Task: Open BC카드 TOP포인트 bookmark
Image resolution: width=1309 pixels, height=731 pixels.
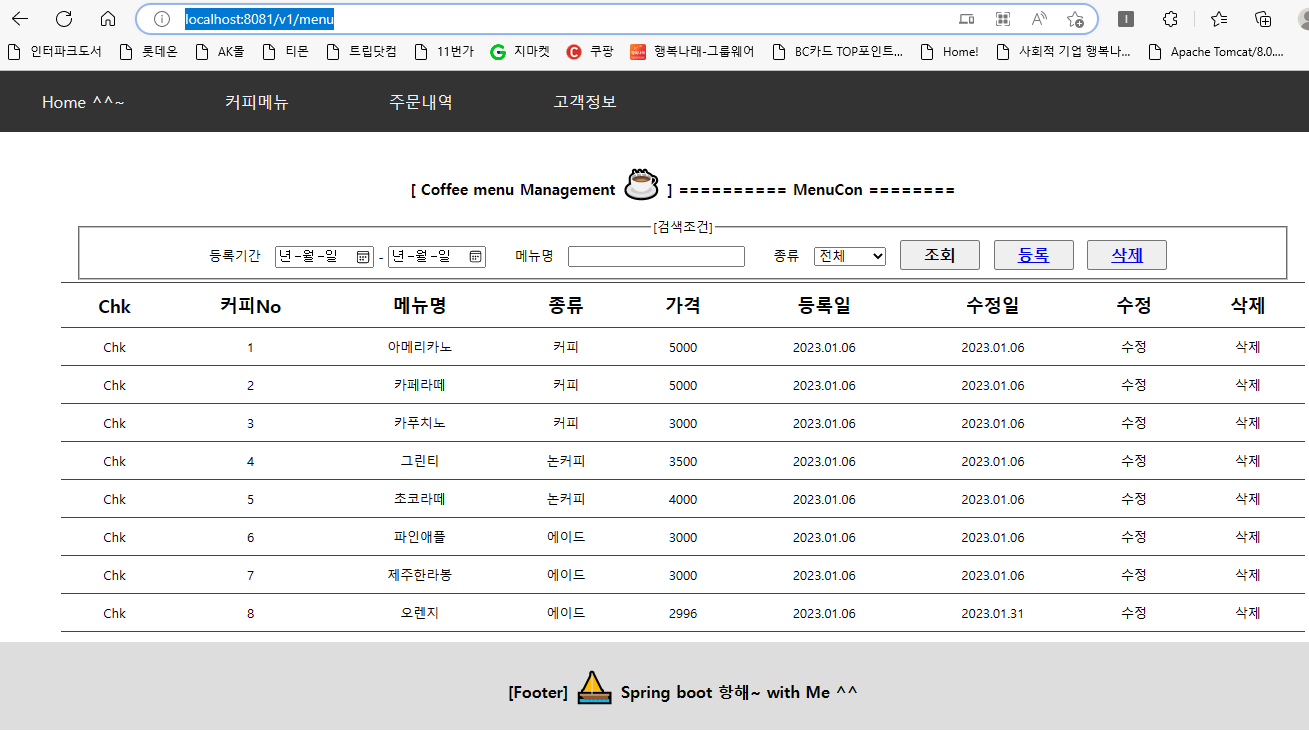Action: 838,52
